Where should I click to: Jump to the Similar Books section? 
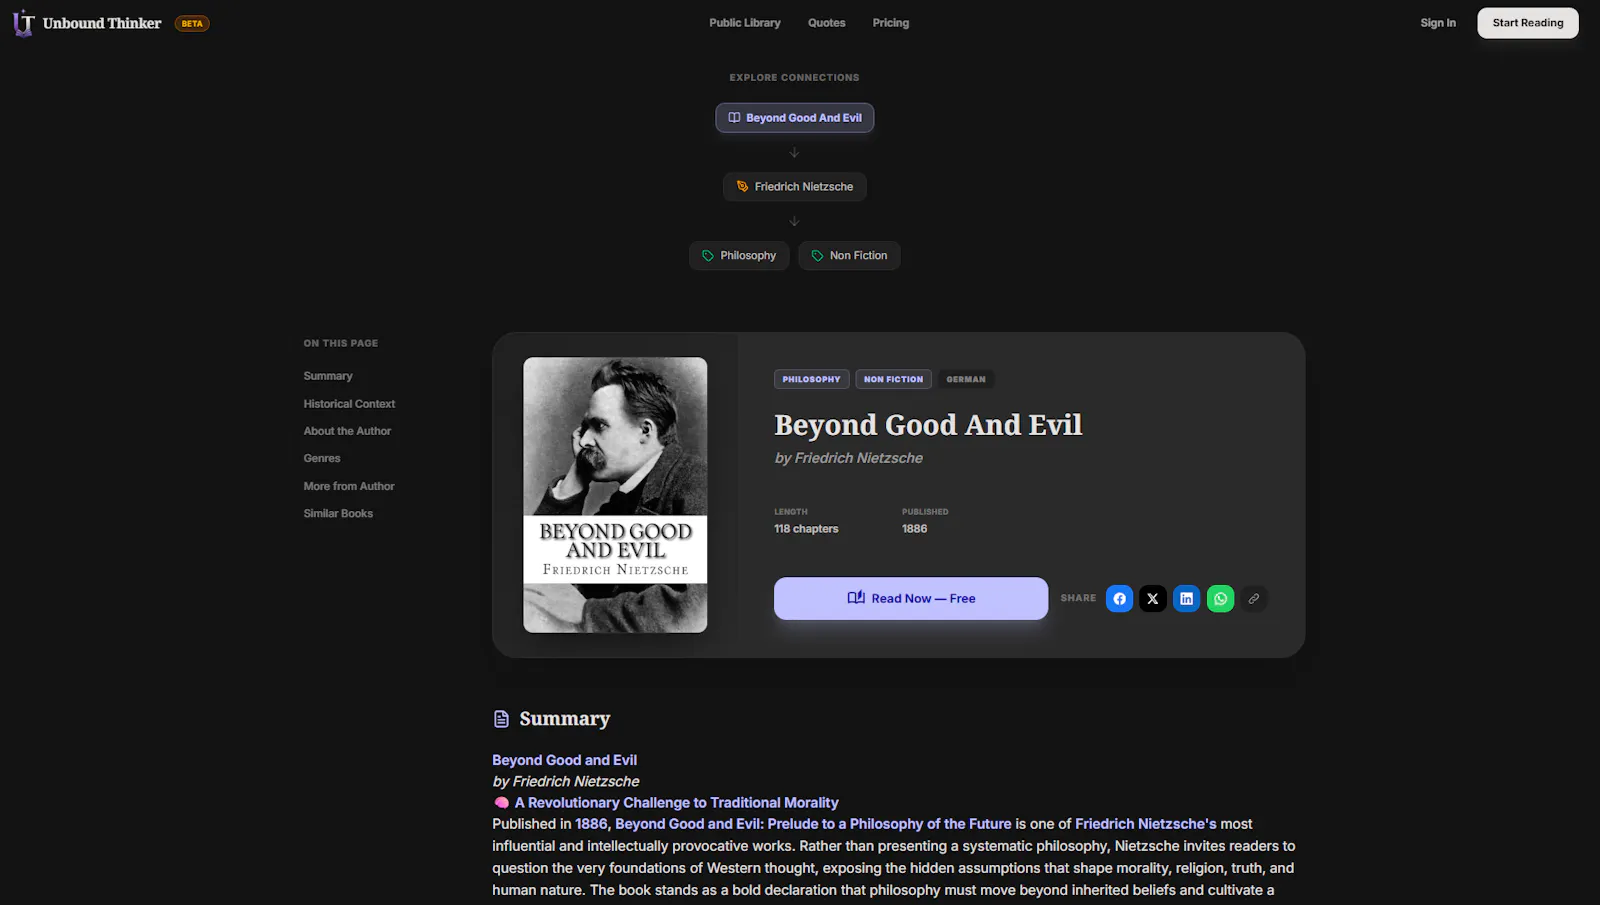click(x=338, y=513)
